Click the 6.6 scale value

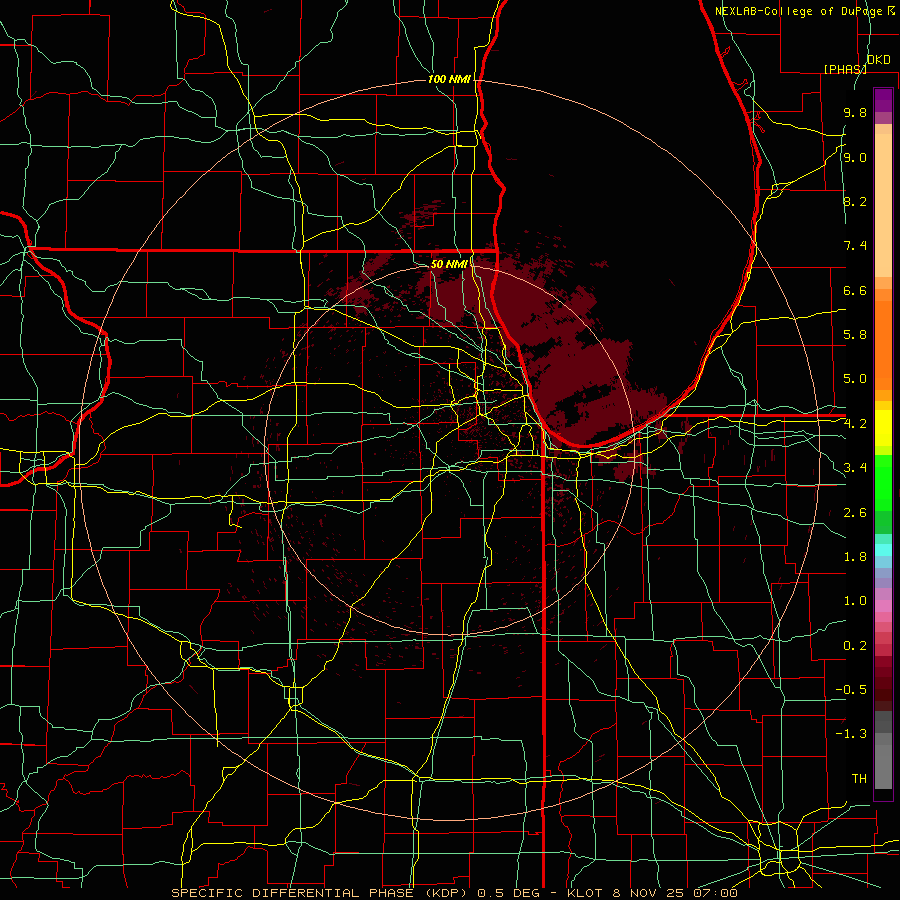tap(855, 290)
